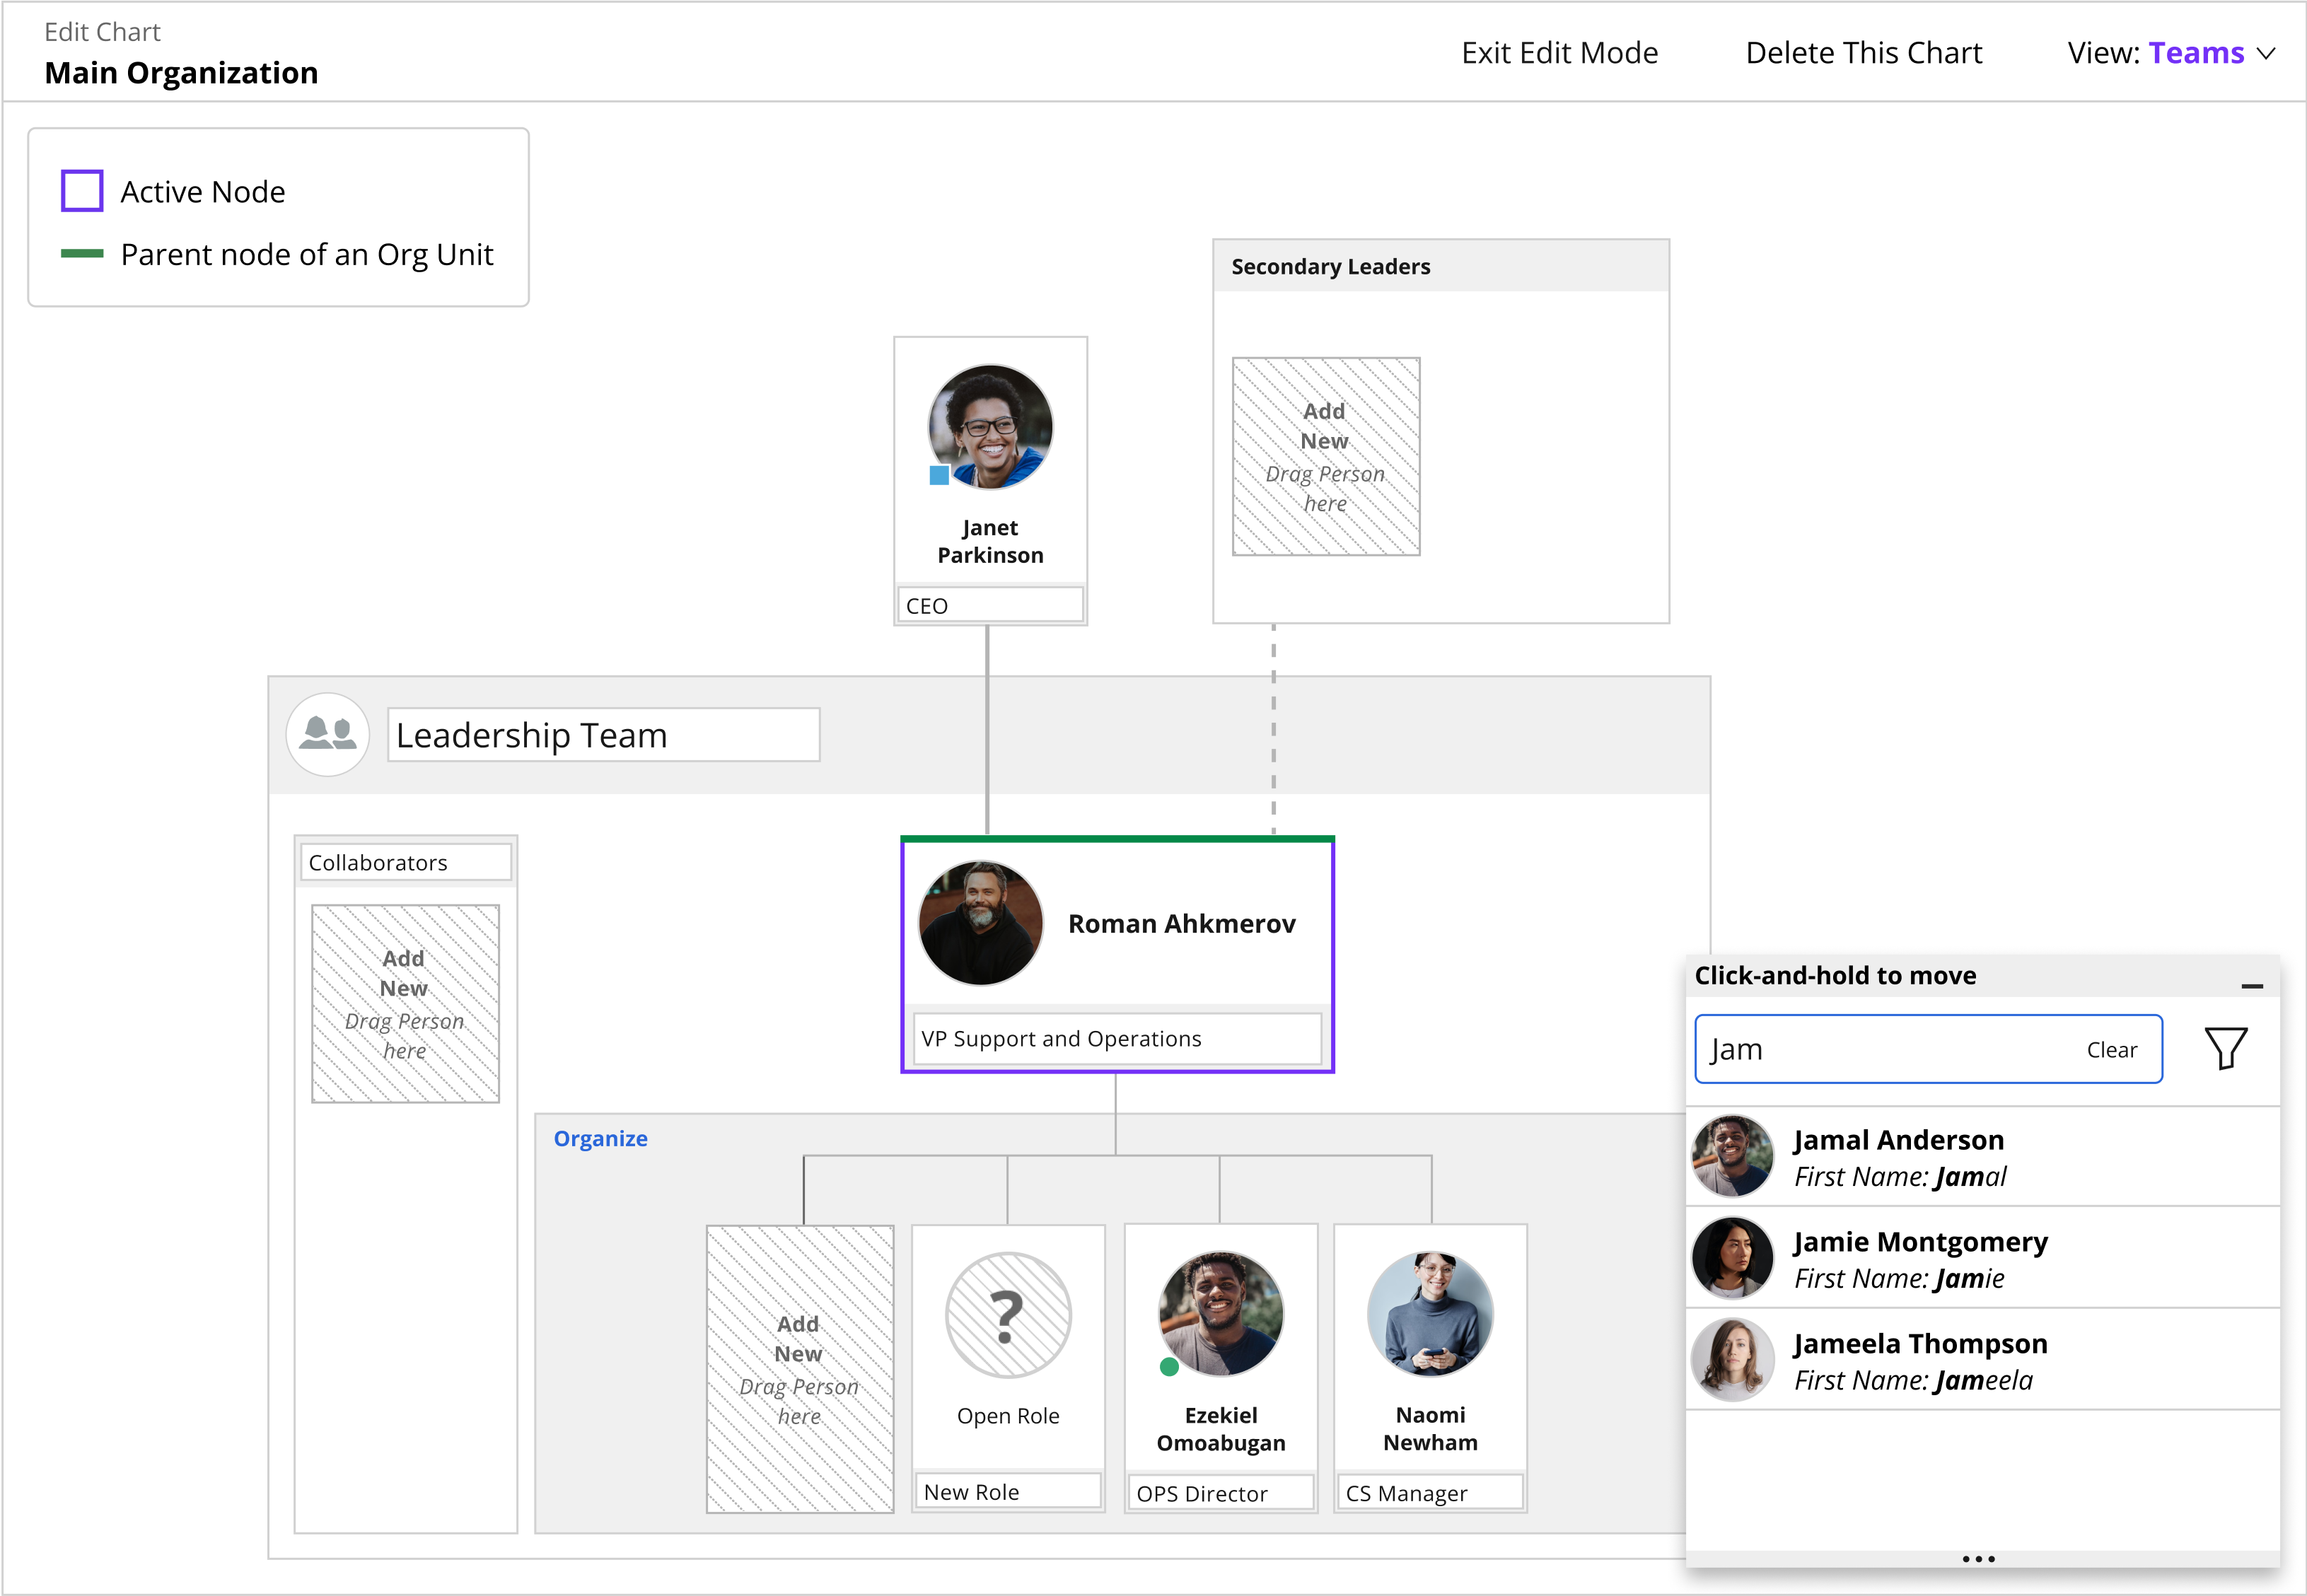The height and width of the screenshot is (1596, 2307).
Task: Click Ezekiel Omoabugan's green status dot
Action: pyautogui.click(x=1169, y=1367)
